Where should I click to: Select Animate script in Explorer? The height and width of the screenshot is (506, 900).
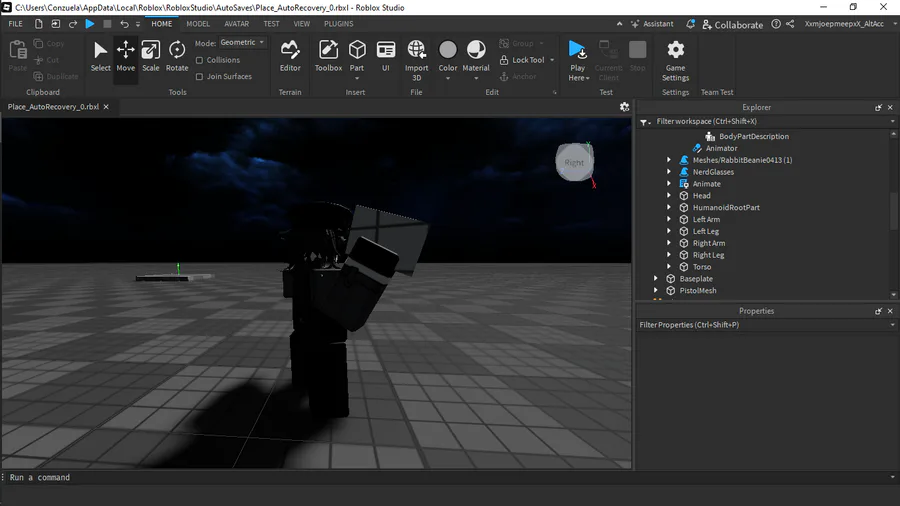[x=707, y=184]
